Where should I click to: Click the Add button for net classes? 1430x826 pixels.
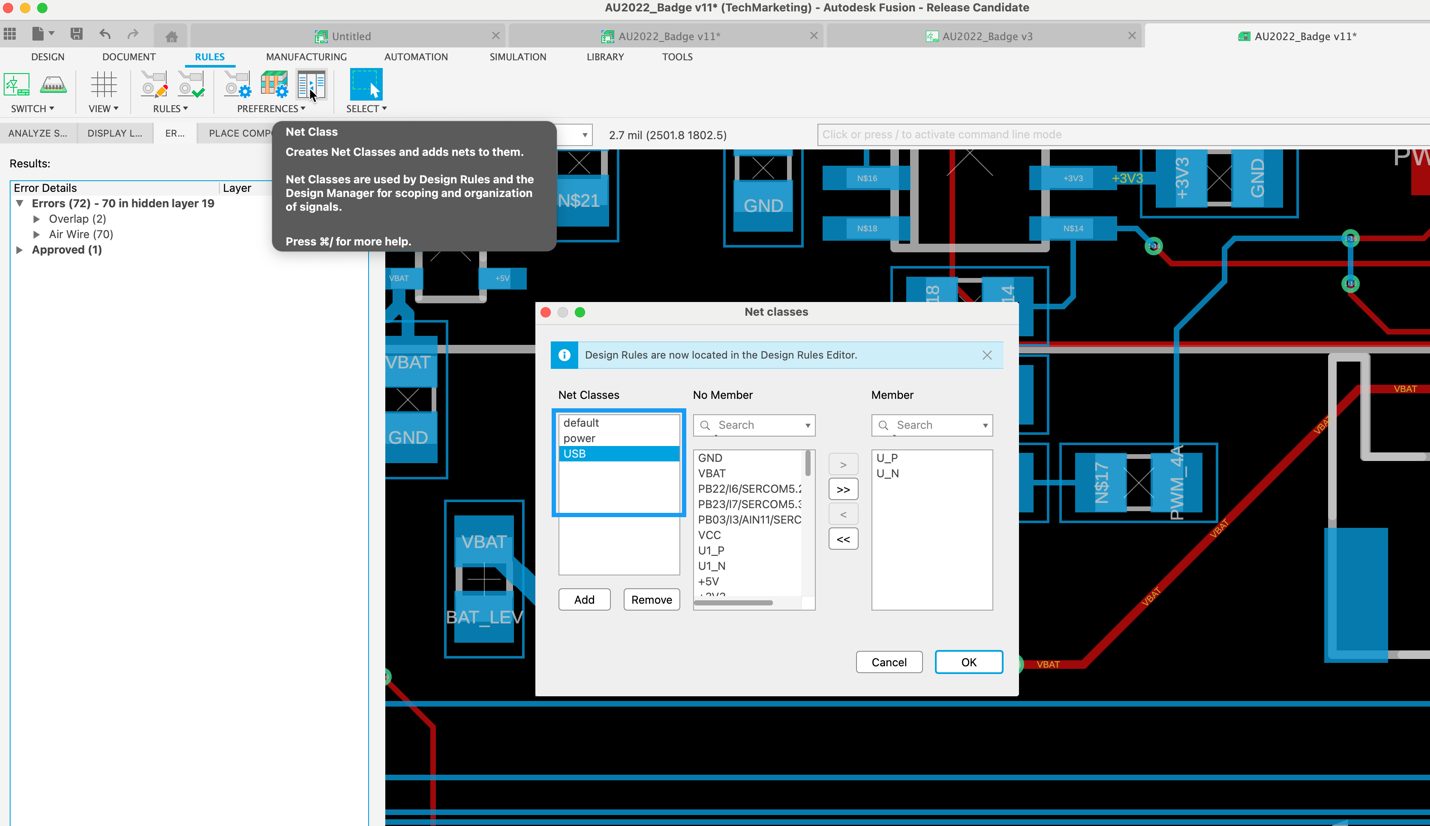(584, 599)
